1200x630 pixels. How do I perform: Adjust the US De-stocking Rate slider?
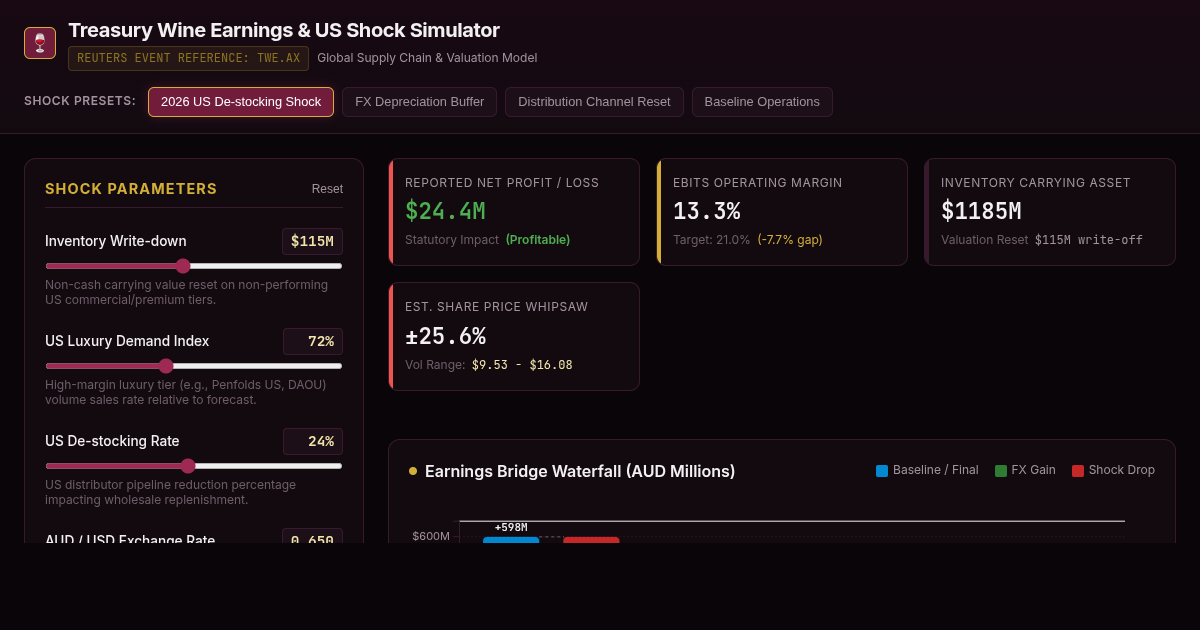coord(194,466)
